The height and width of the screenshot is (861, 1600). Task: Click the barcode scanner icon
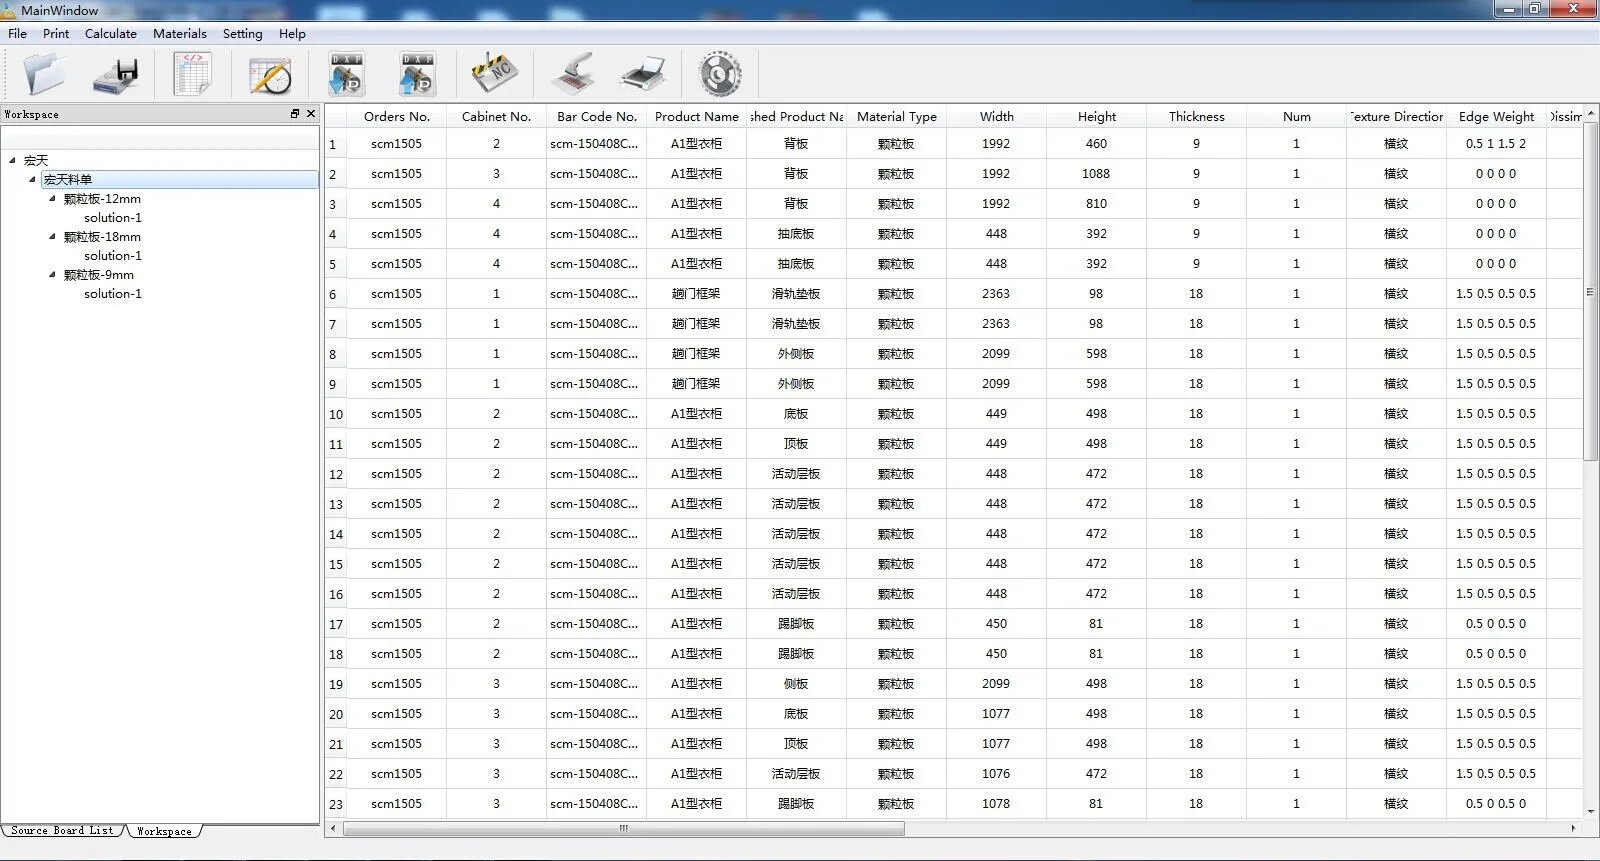click(x=573, y=74)
